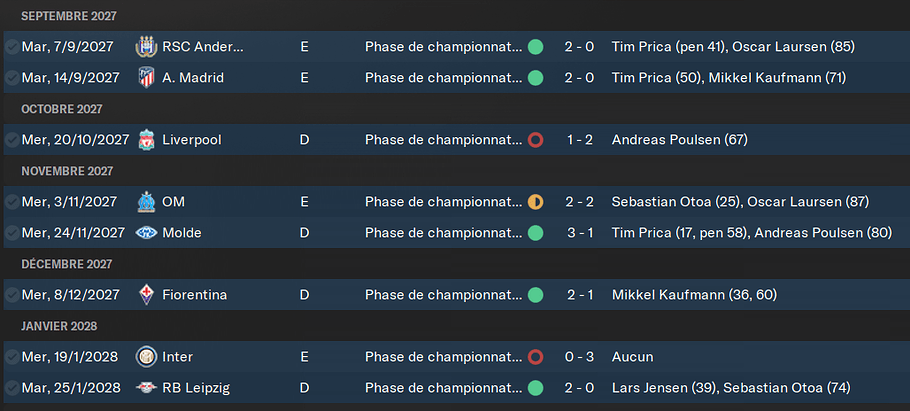
Task: Click the Fiorentina team name
Action: (194, 295)
